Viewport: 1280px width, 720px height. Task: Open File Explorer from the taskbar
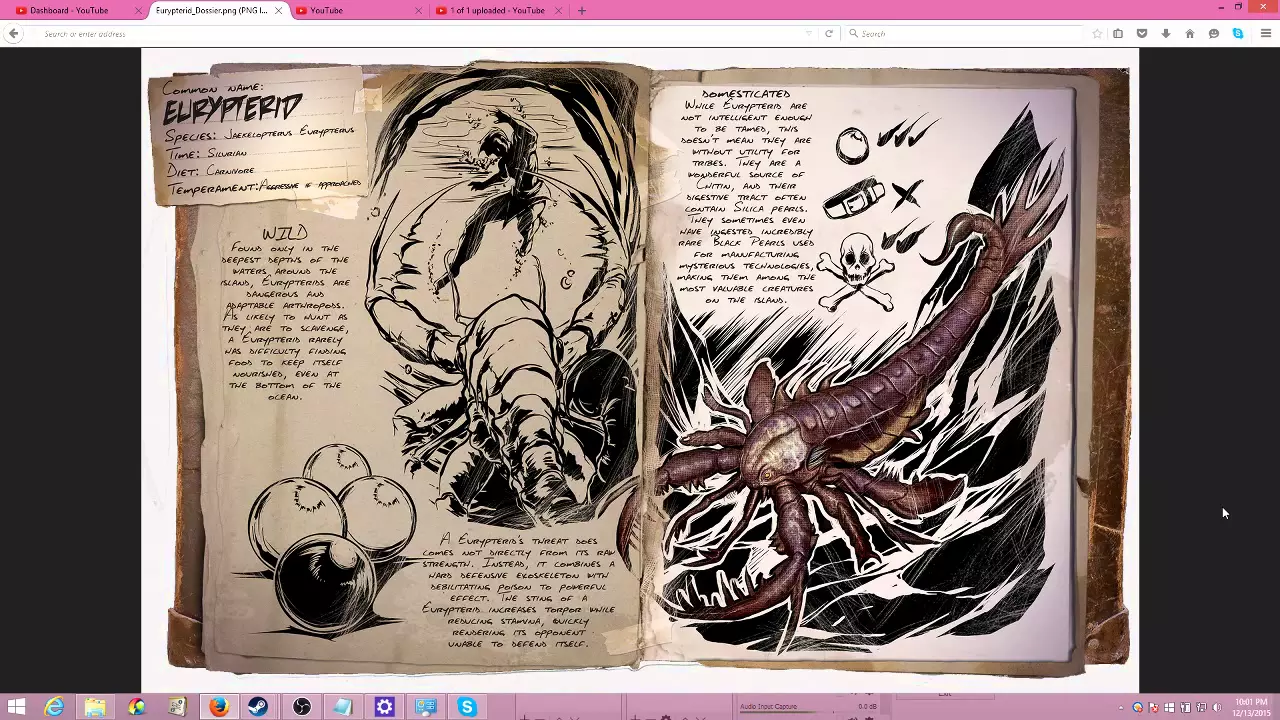(x=95, y=707)
